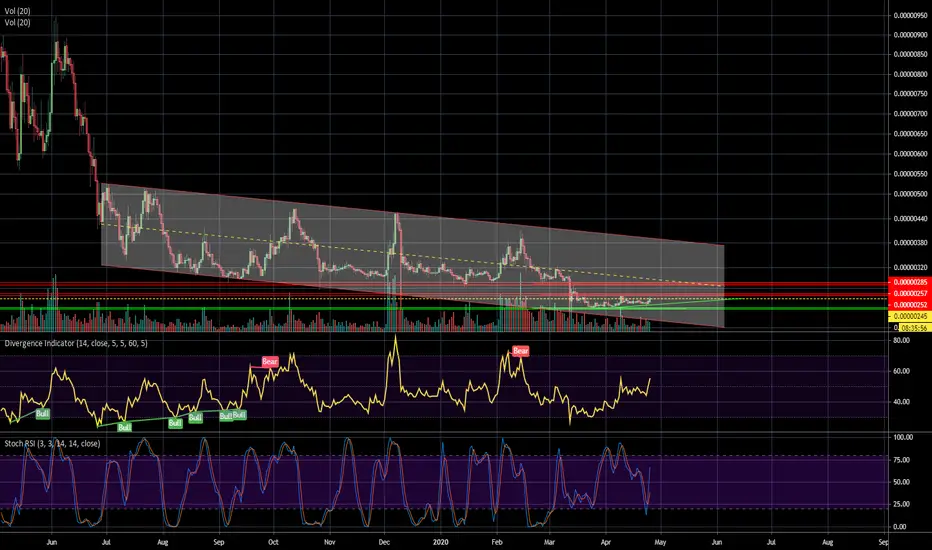The image size is (932, 550).
Task: Click the 100.00 Stoch RSI scale value
Action: [903, 437]
